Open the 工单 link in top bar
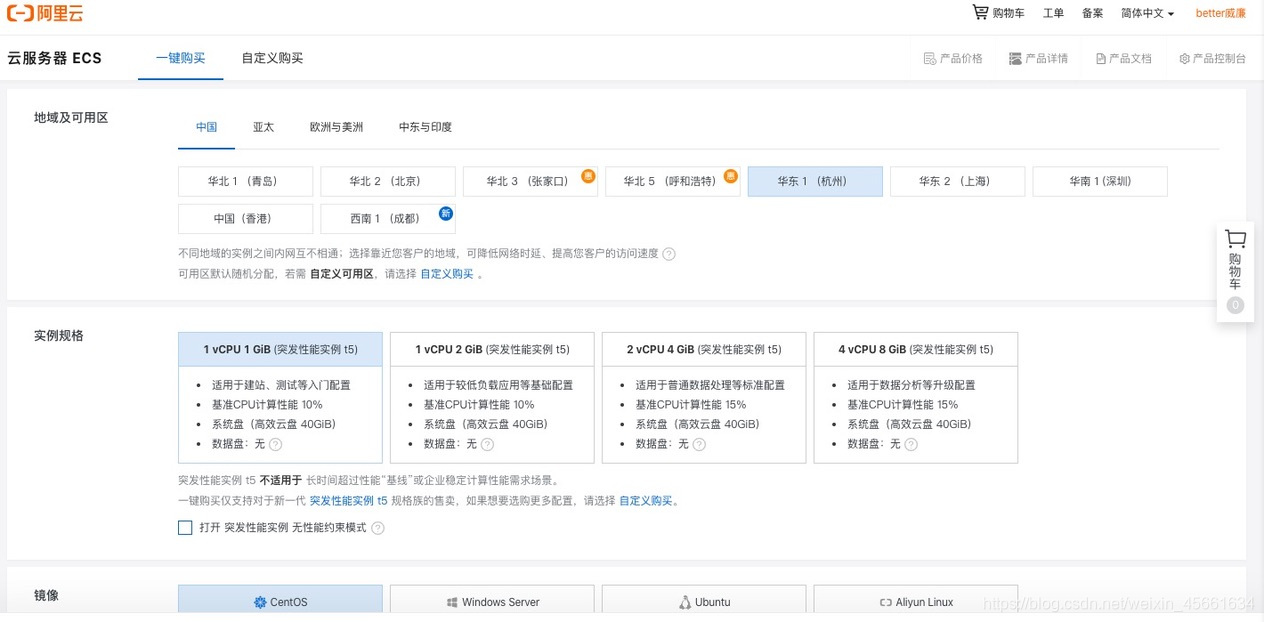Image resolution: width=1264 pixels, height=622 pixels. pyautogui.click(x=1053, y=13)
